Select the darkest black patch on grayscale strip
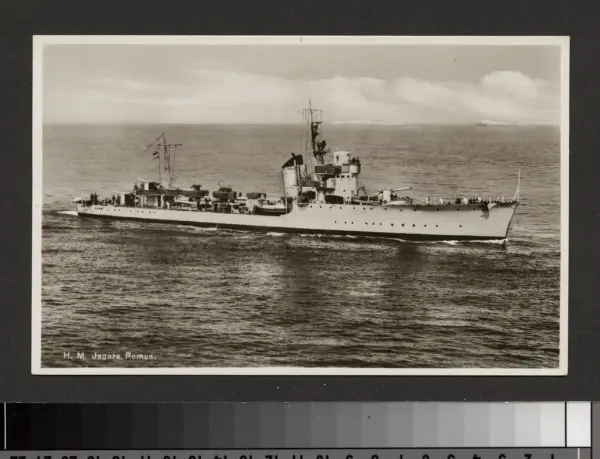Image resolution: width=600 pixels, height=459 pixels. click(x=17, y=425)
